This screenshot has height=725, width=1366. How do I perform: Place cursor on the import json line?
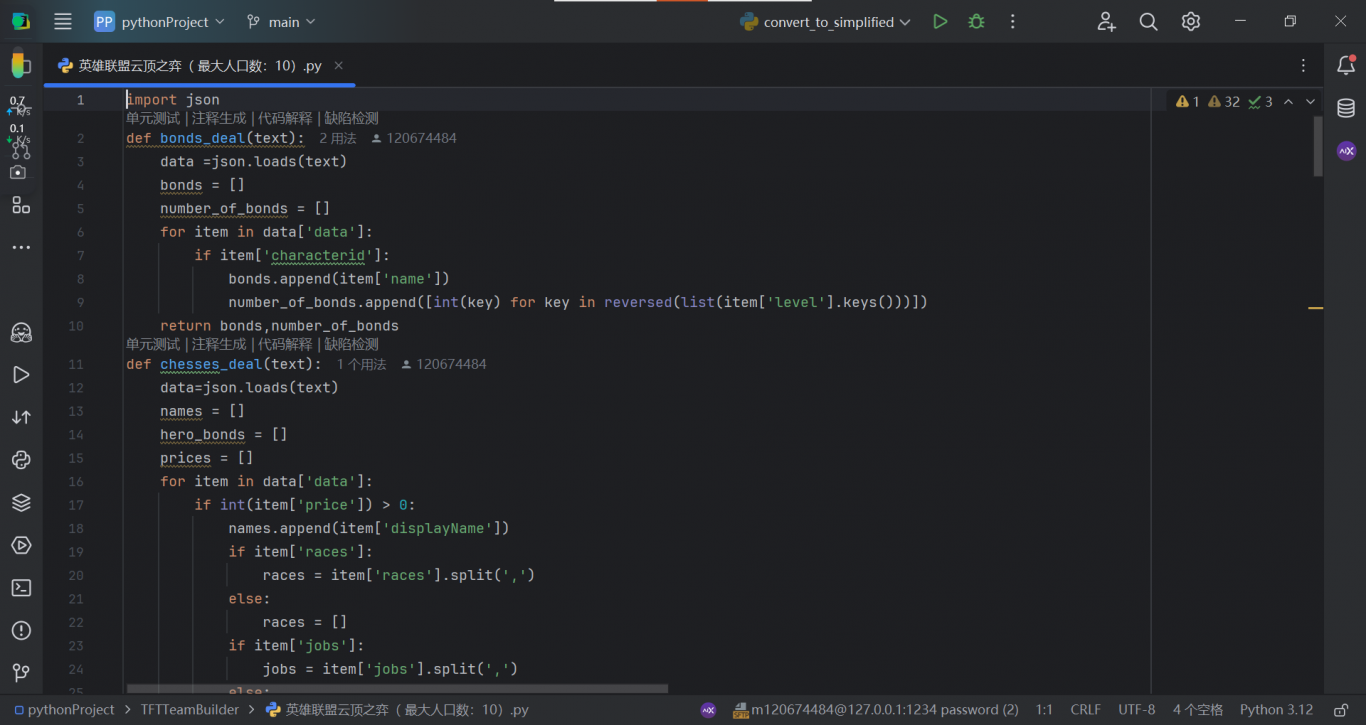[172, 100]
